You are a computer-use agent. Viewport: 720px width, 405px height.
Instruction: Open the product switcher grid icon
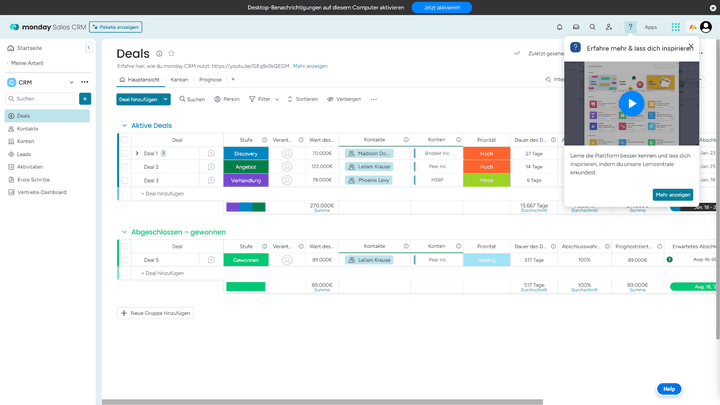click(676, 27)
